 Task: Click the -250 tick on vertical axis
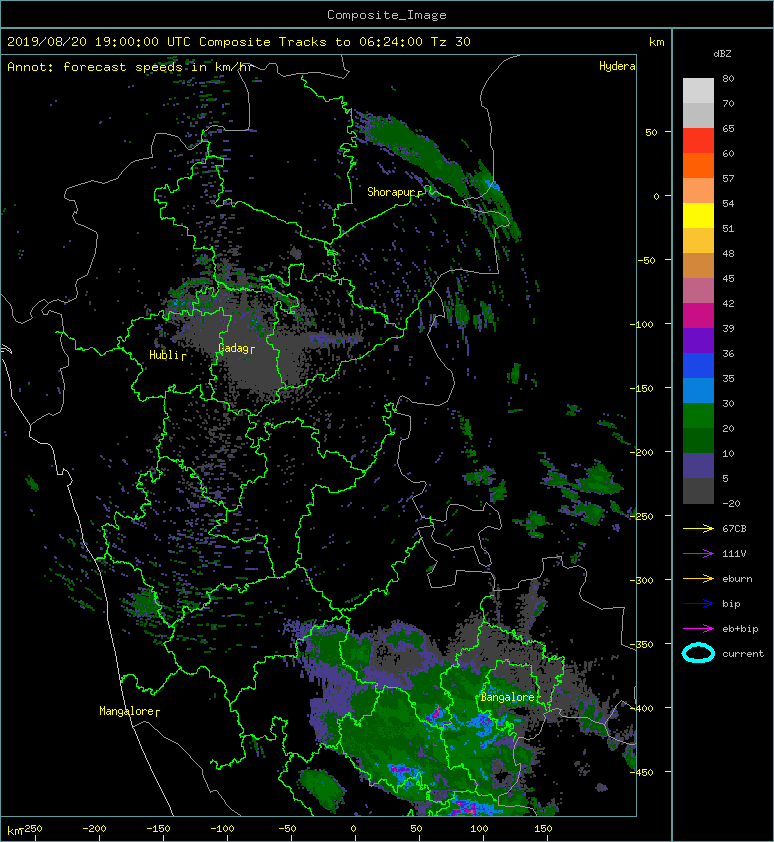642,516
